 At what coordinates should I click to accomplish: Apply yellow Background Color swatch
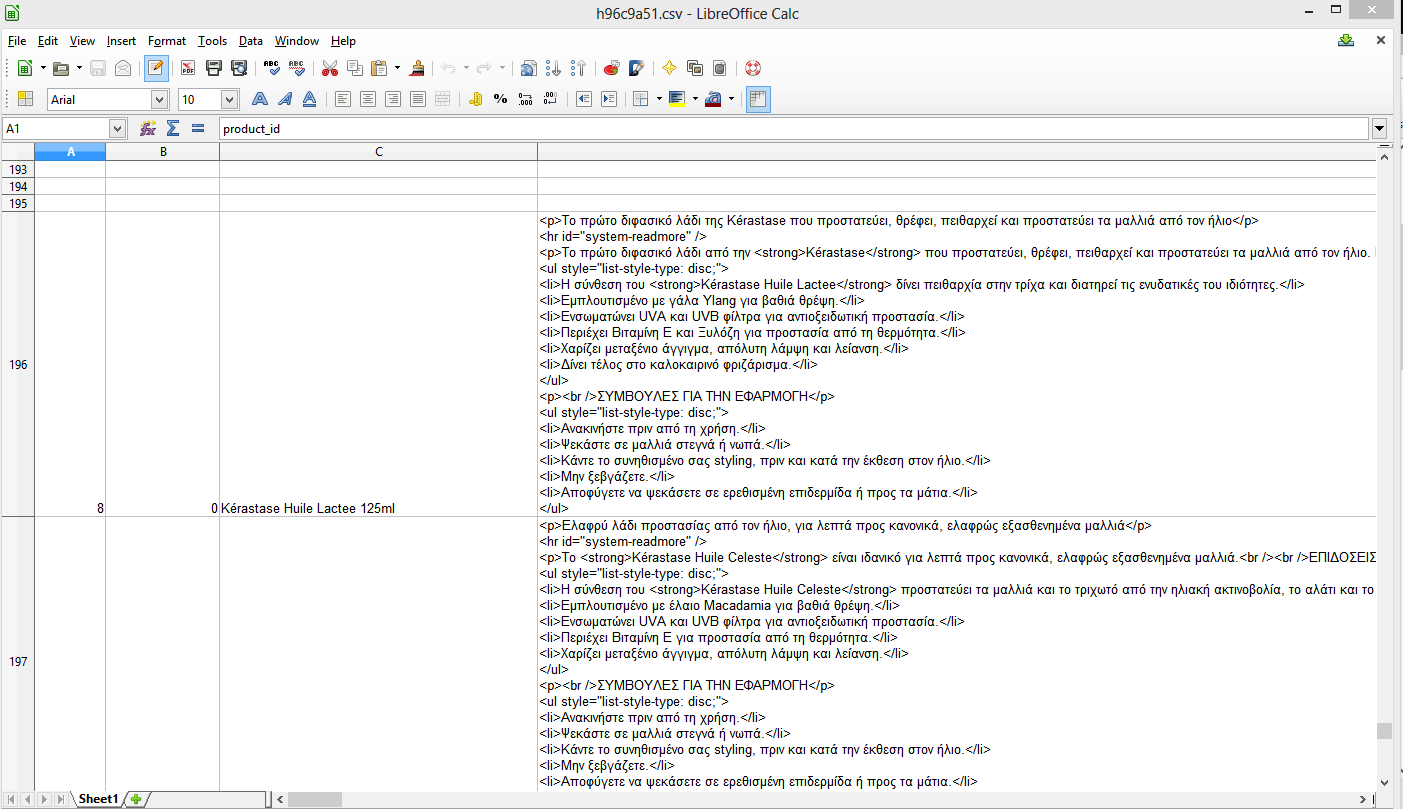(x=677, y=99)
